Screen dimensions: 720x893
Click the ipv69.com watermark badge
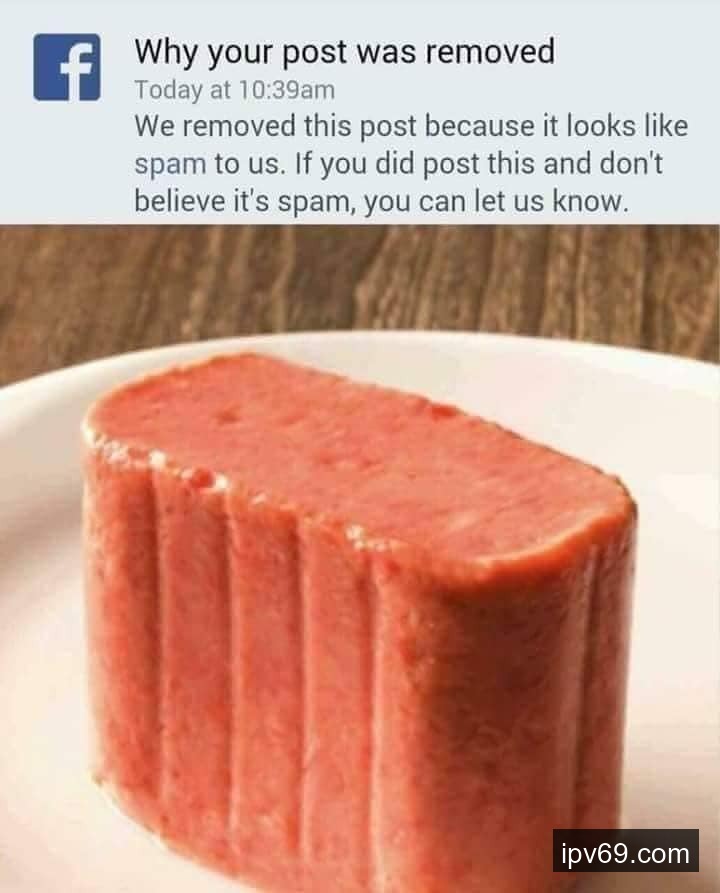tap(625, 854)
